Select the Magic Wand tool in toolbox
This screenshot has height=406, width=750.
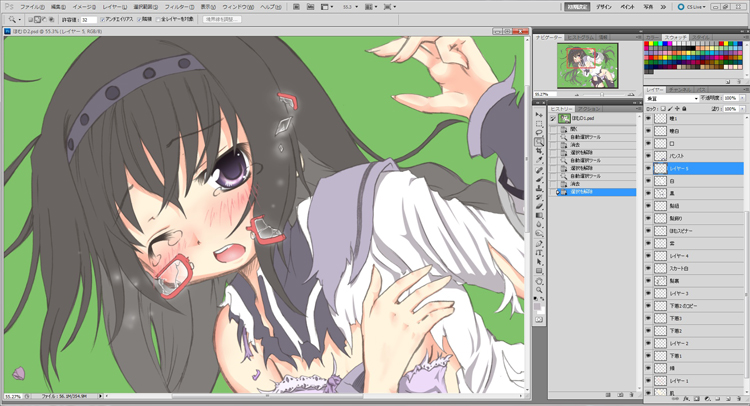tap(539, 142)
